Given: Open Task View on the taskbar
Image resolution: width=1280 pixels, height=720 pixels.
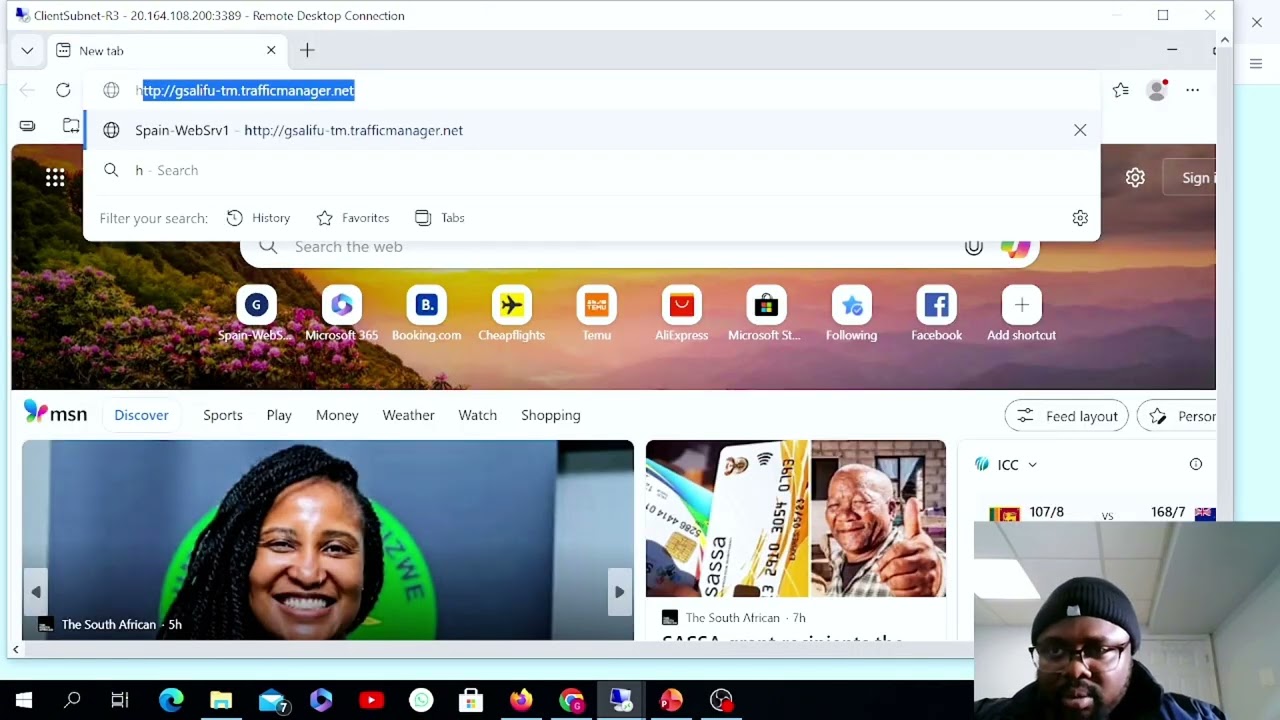Looking at the screenshot, I should [x=120, y=700].
